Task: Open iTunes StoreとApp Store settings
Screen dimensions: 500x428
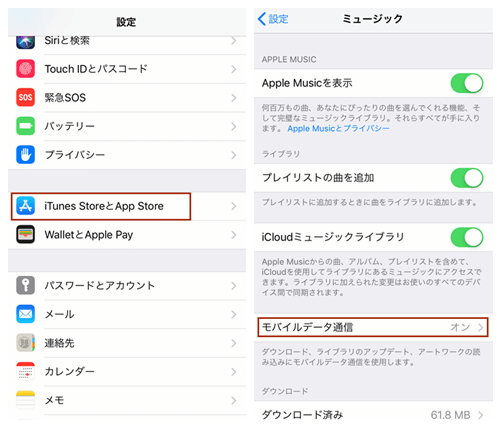Action: 127,206
